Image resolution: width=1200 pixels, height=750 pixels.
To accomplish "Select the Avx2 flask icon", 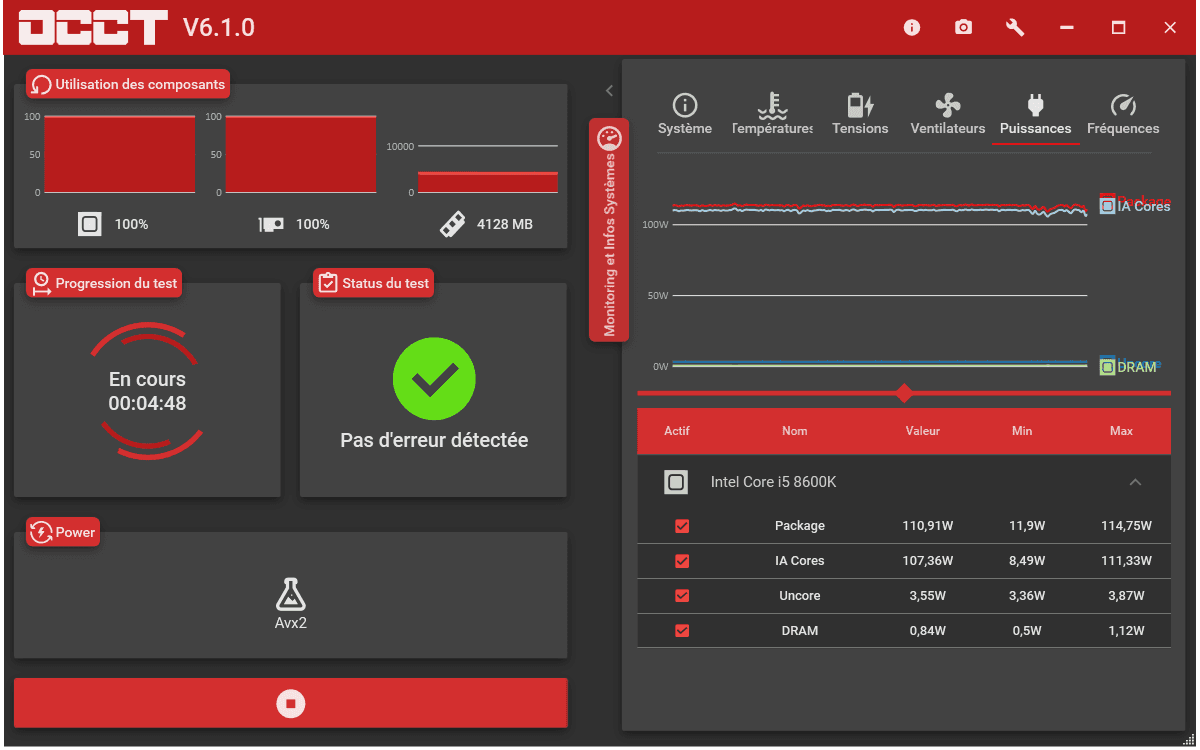I will [290, 596].
